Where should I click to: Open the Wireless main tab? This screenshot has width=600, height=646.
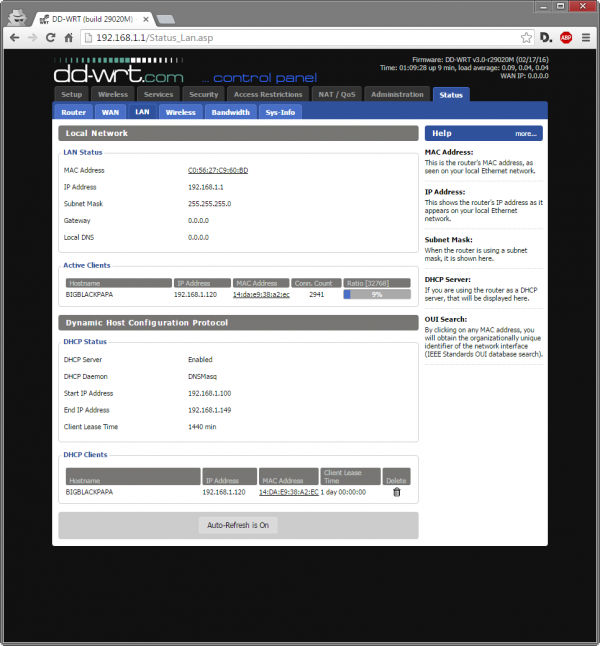click(x=112, y=94)
